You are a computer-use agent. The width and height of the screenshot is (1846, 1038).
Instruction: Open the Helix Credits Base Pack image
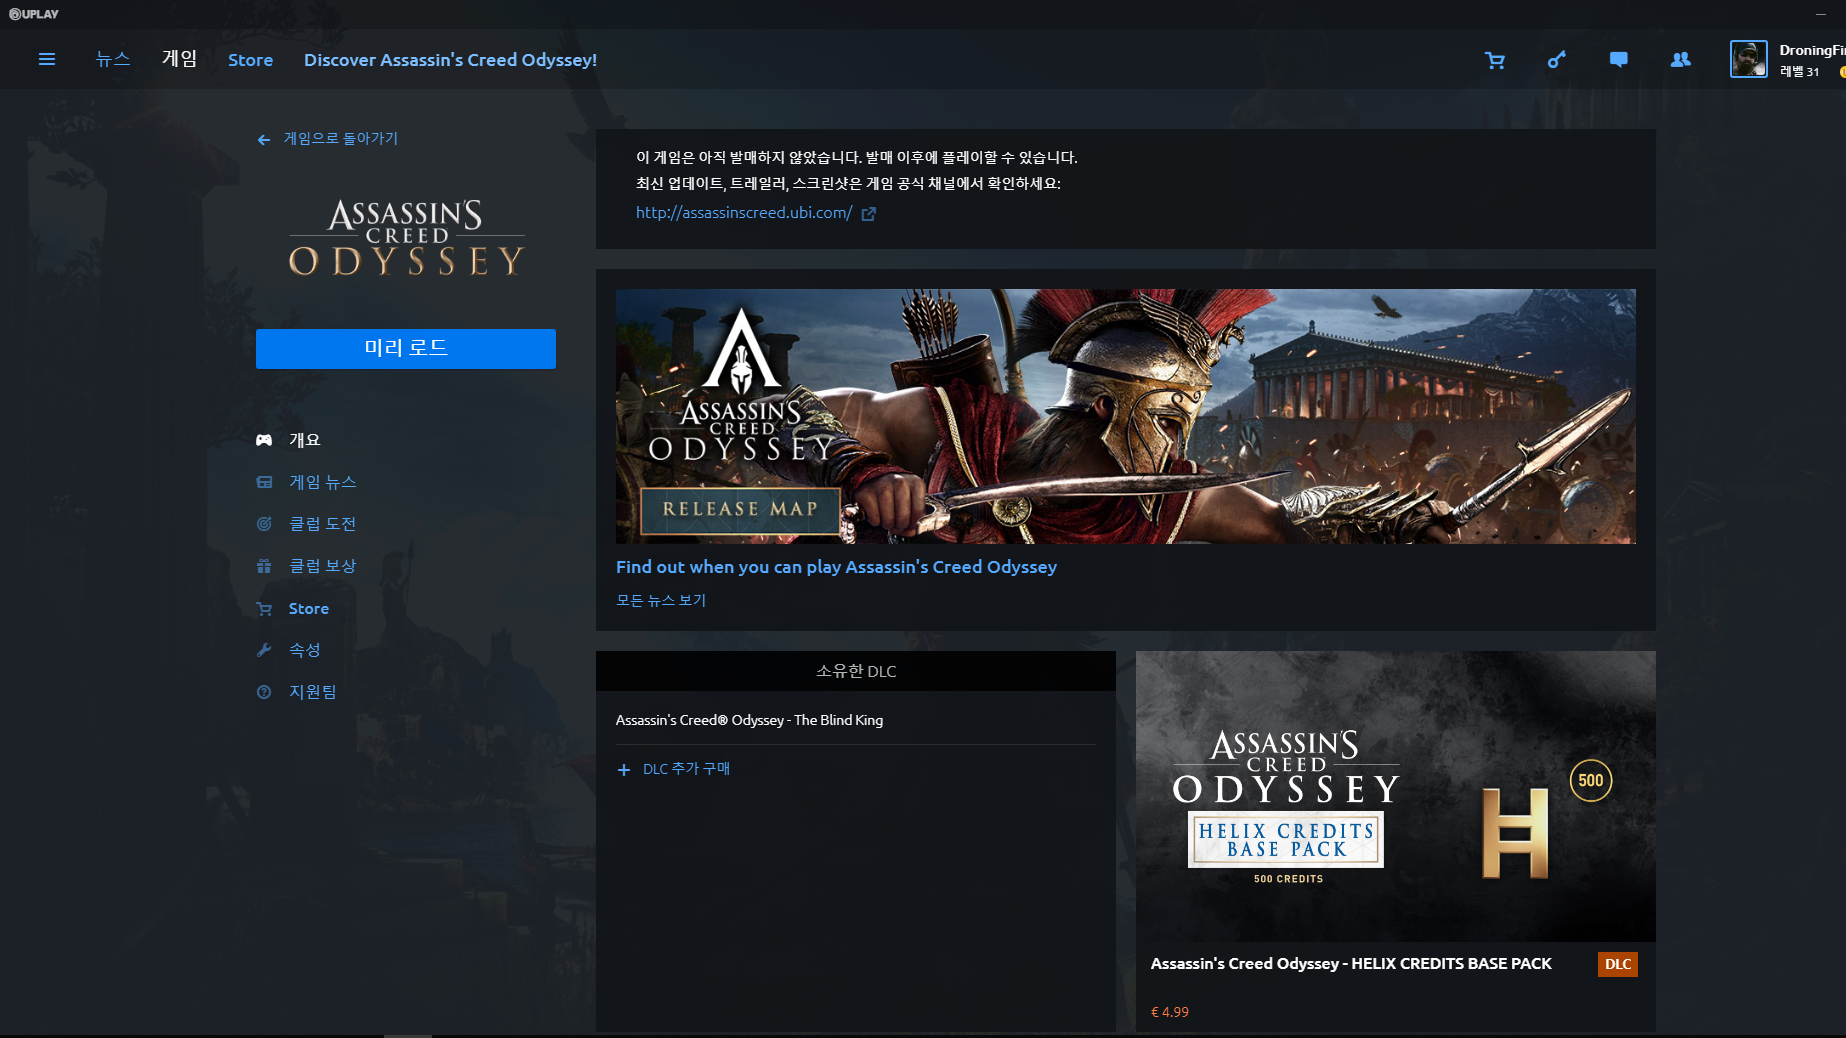point(1396,796)
